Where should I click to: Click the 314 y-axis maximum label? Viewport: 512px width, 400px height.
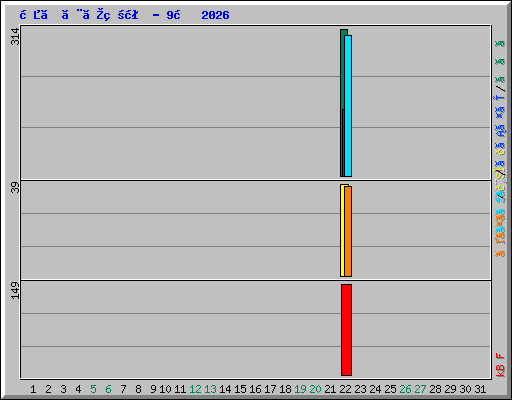(x=15, y=37)
